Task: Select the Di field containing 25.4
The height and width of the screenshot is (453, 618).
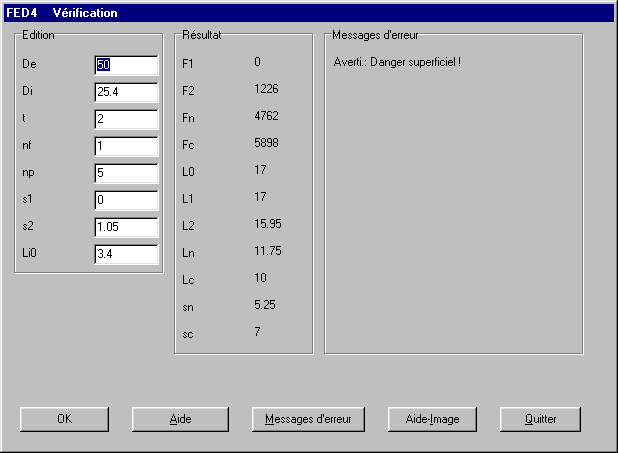Action: click(x=126, y=92)
